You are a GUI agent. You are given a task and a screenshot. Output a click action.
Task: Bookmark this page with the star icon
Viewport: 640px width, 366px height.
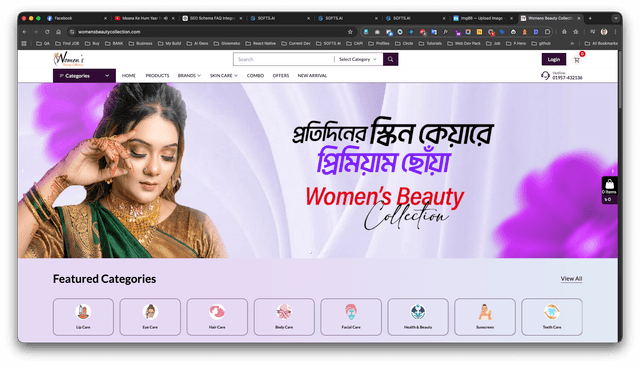(350, 32)
